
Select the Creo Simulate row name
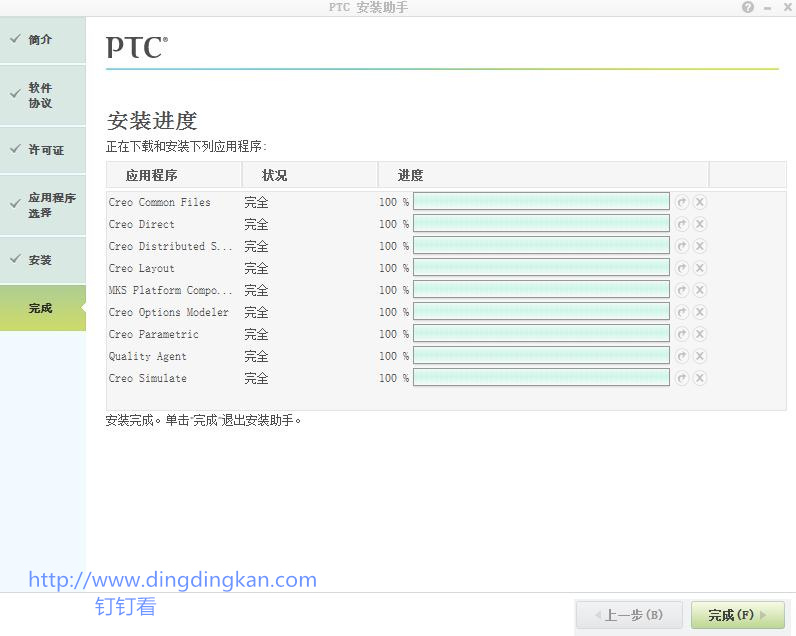click(x=148, y=378)
